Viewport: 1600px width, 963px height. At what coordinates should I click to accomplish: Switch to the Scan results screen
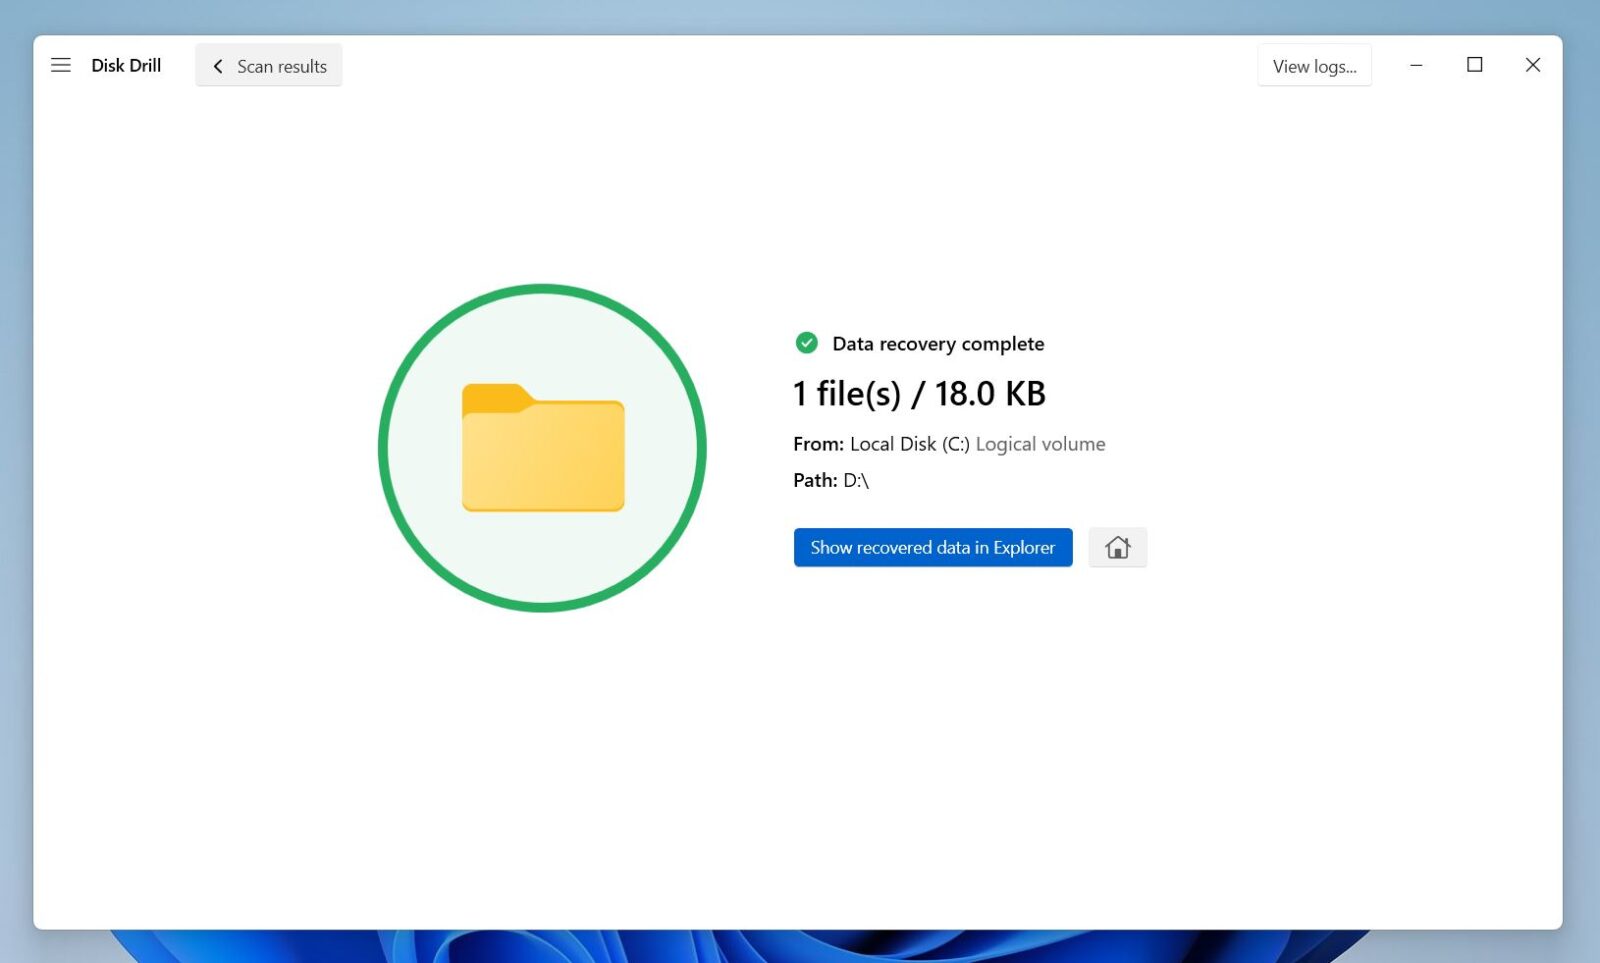281,65
